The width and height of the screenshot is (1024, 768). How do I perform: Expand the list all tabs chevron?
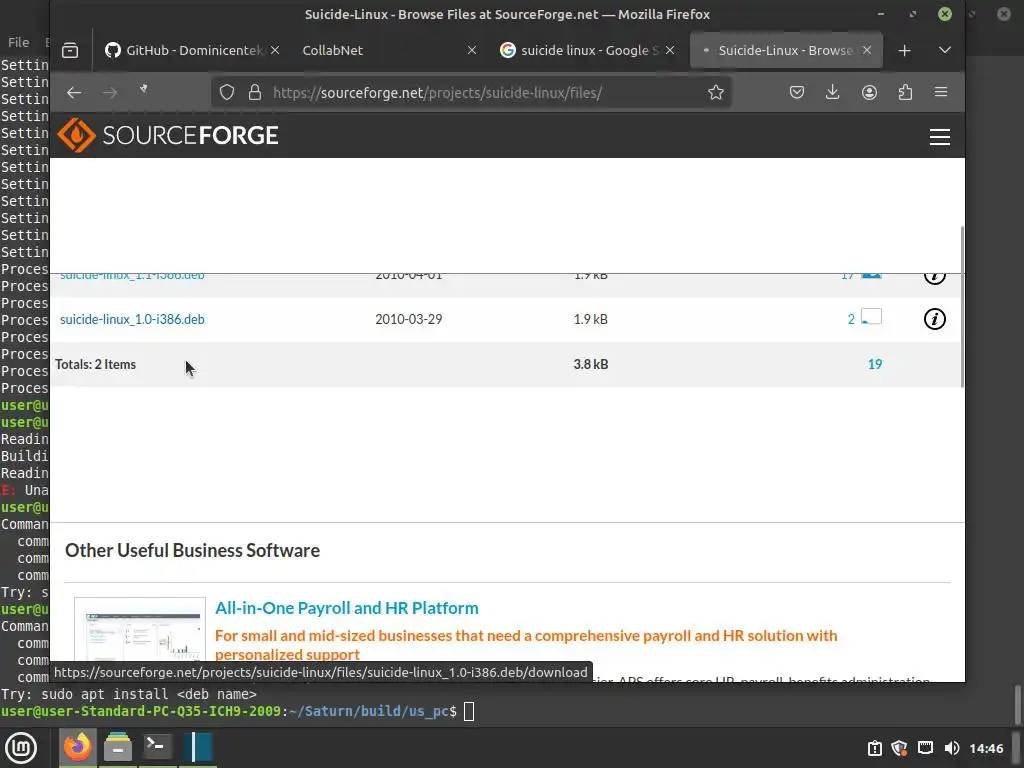(x=945, y=50)
